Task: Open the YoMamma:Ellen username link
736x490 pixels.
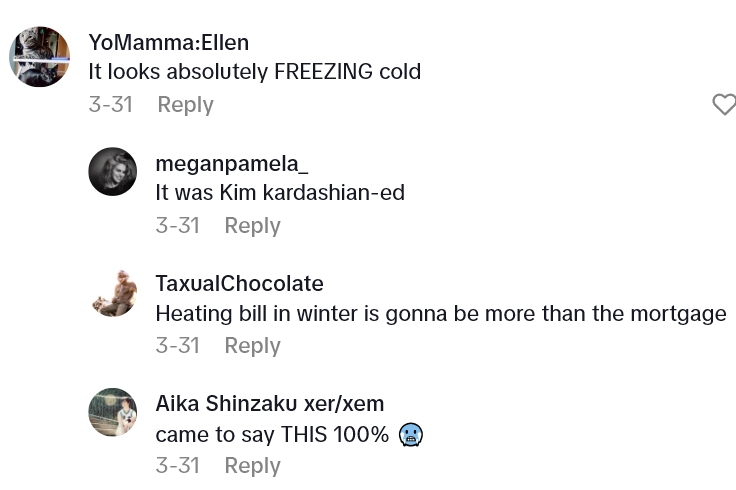Action: click(x=169, y=42)
